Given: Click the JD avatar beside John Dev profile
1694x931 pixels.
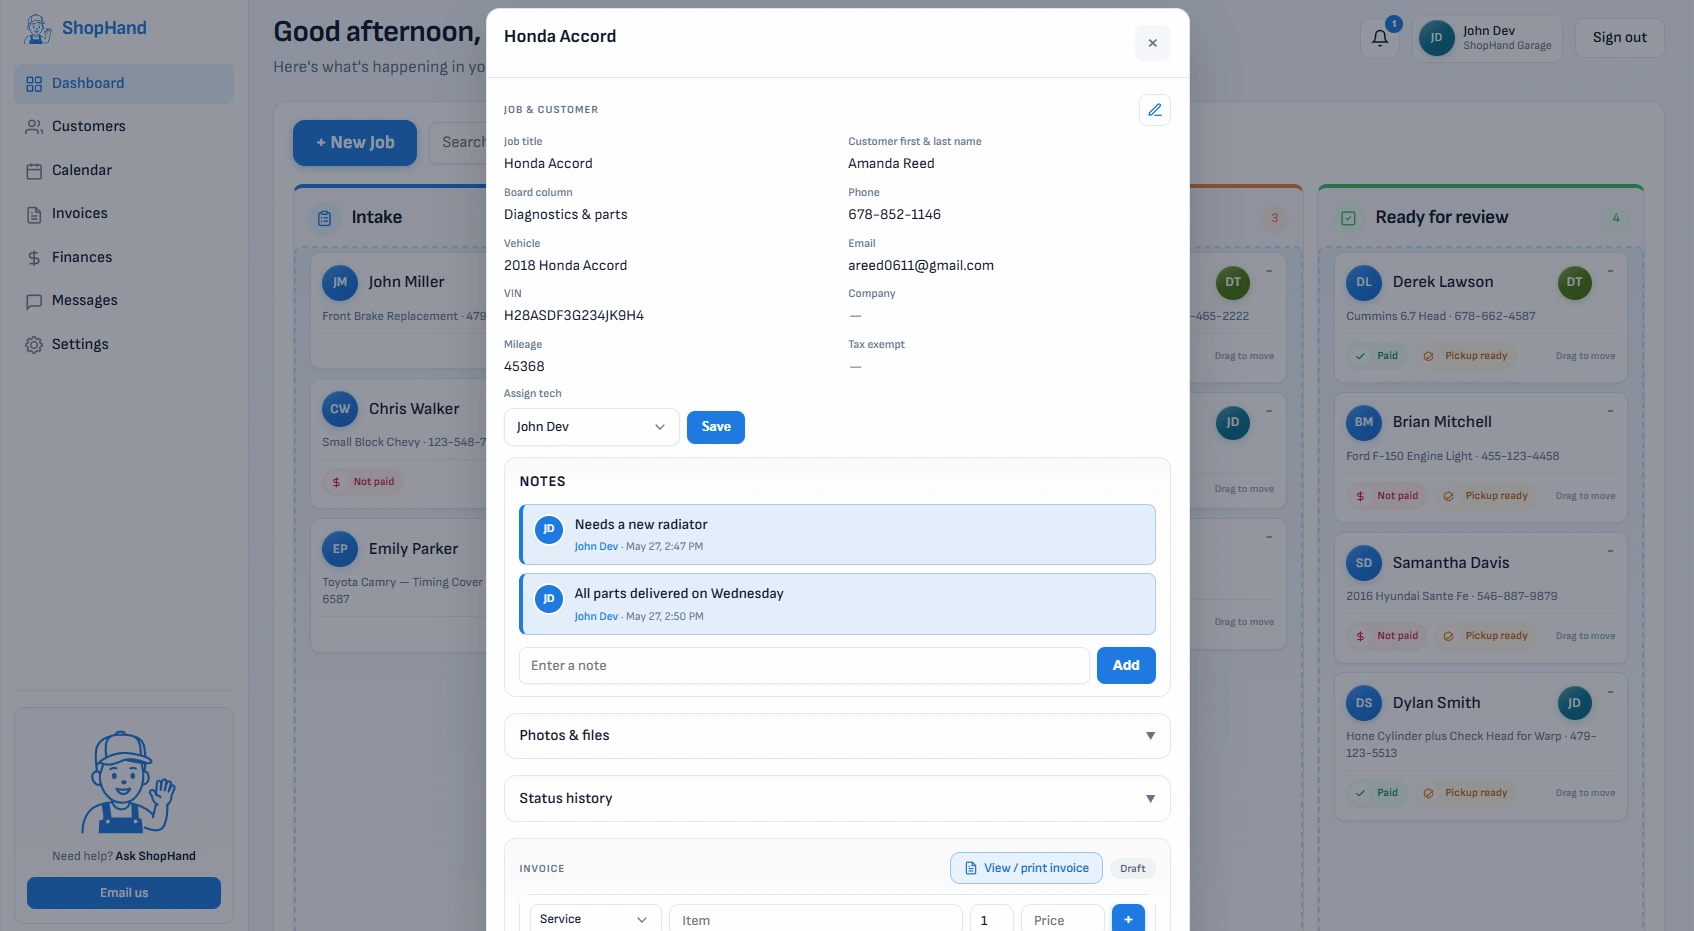Looking at the screenshot, I should pyautogui.click(x=1436, y=38).
